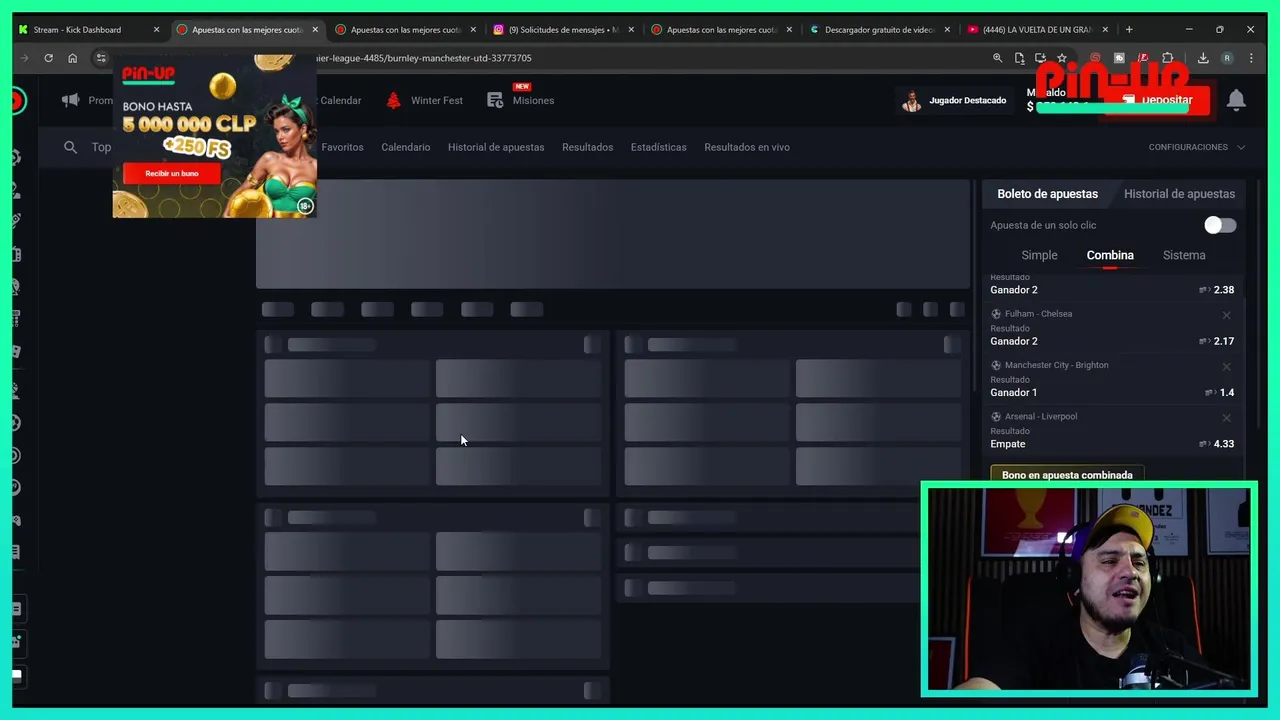Reload the page with the browser refresh icon

(48, 58)
